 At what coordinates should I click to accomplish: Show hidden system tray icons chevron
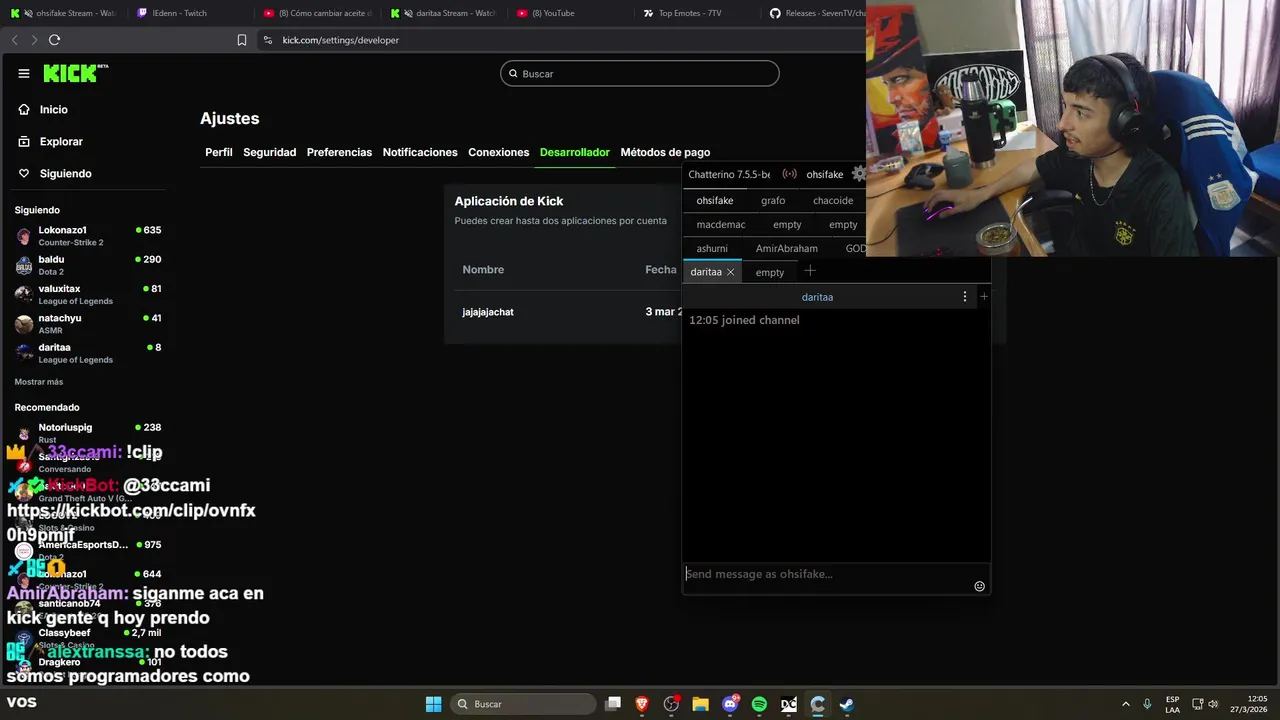[1125, 704]
